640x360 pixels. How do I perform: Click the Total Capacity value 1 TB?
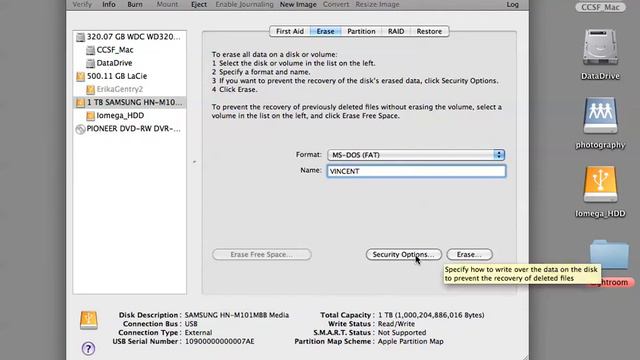pyautogui.click(x=431, y=315)
